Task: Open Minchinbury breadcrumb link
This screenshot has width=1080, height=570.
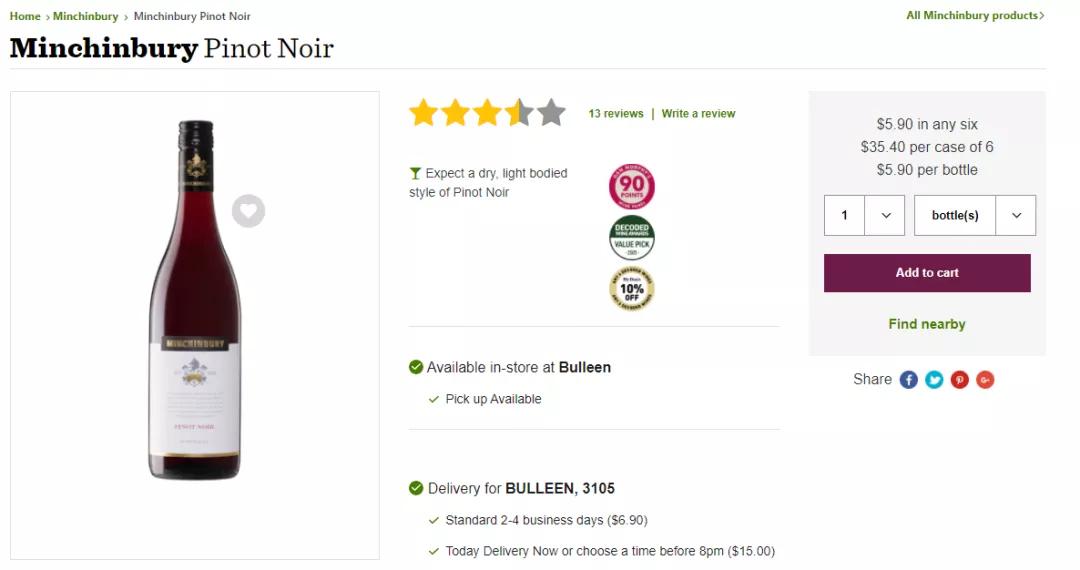Action: click(85, 17)
